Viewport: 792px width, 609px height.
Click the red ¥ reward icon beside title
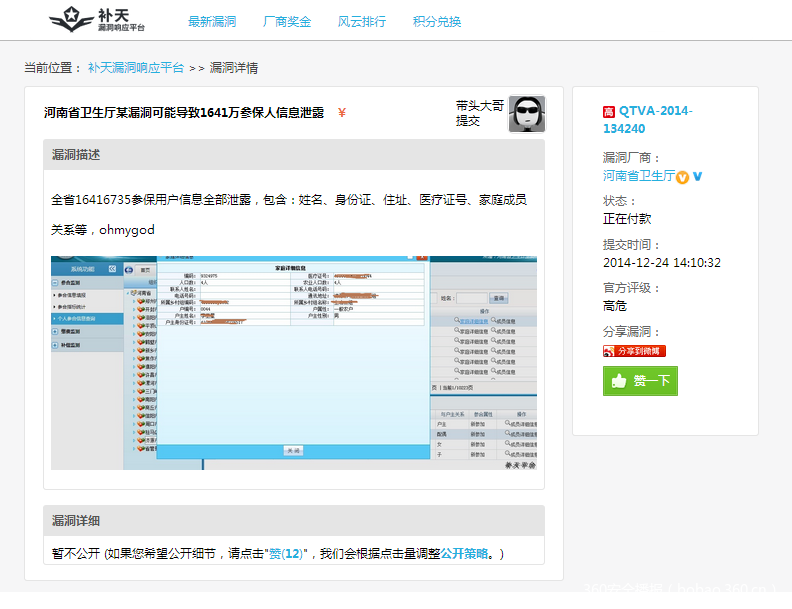(x=342, y=113)
